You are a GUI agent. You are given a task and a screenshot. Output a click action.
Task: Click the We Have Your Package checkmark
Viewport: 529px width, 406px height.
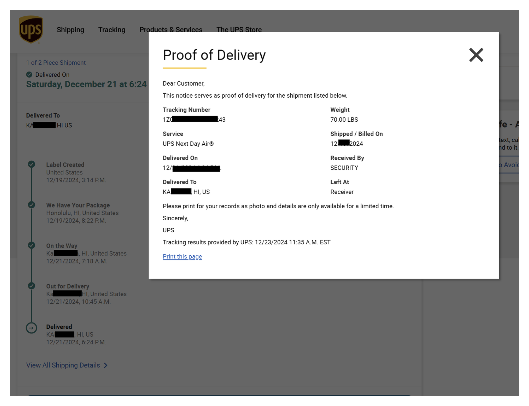pos(31,205)
